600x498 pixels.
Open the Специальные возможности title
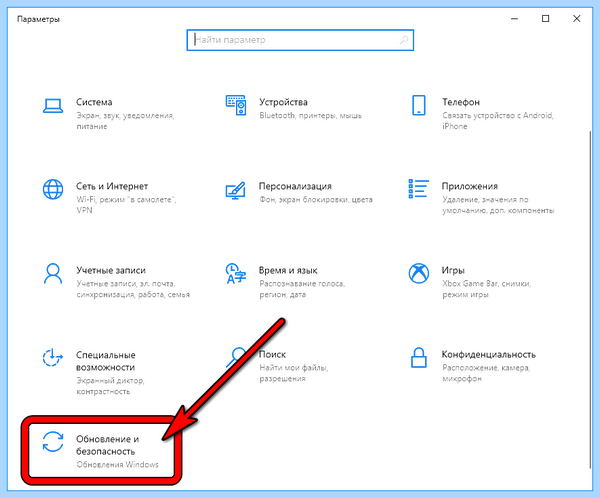[106, 361]
